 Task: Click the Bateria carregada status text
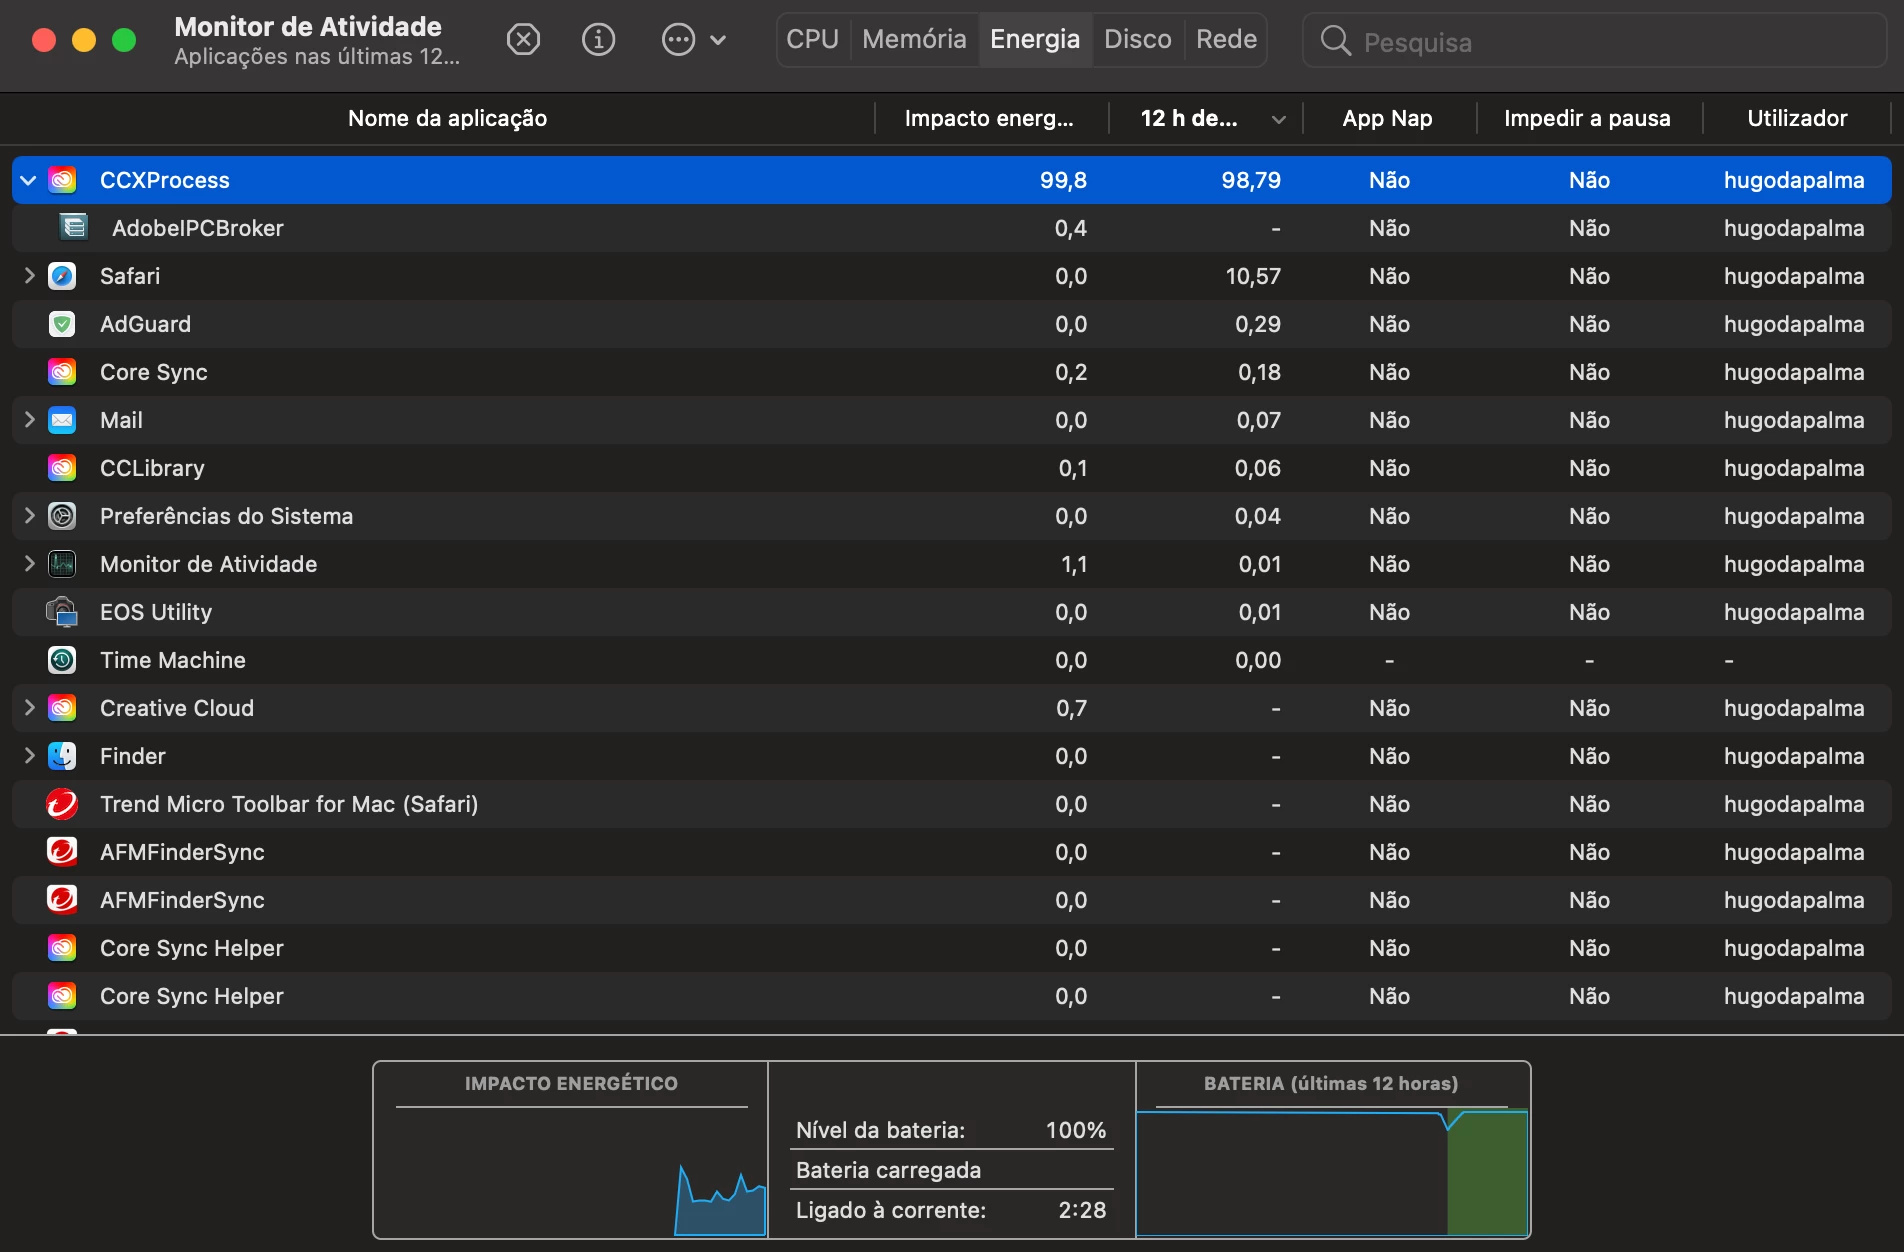pyautogui.click(x=888, y=1170)
